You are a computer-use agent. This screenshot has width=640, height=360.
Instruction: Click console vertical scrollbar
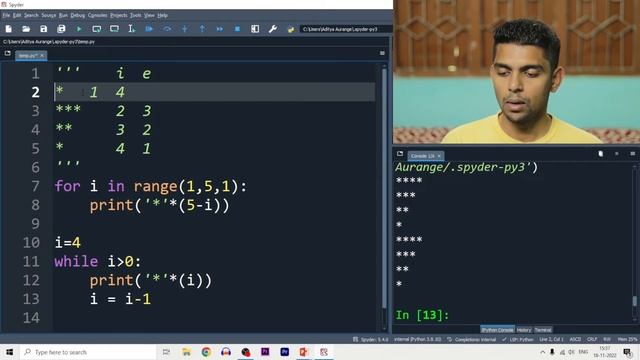tap(635, 301)
